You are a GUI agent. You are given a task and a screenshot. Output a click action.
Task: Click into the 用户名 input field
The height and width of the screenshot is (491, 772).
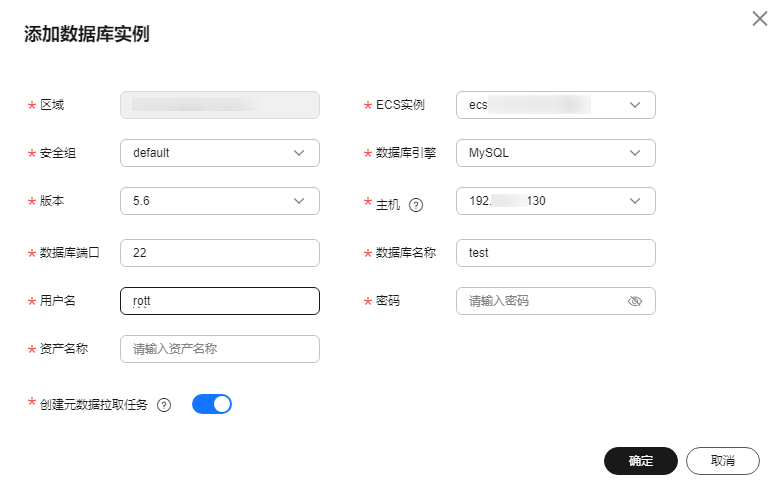(x=219, y=301)
